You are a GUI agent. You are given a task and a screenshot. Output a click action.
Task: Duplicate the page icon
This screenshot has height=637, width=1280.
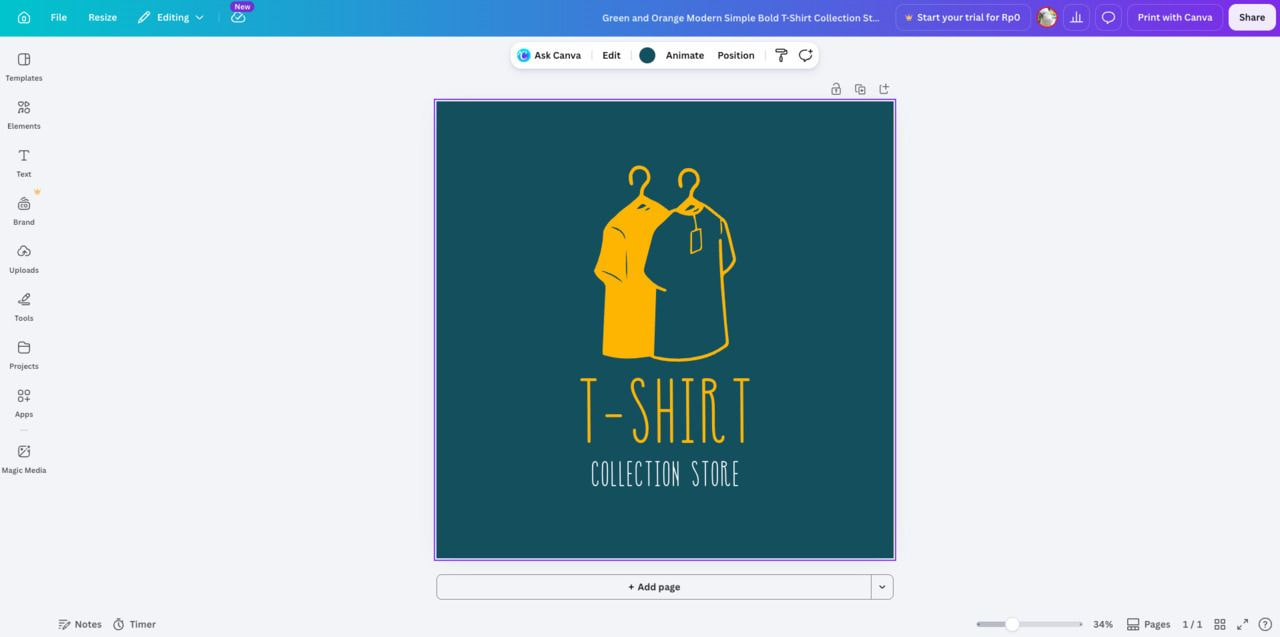(x=860, y=89)
